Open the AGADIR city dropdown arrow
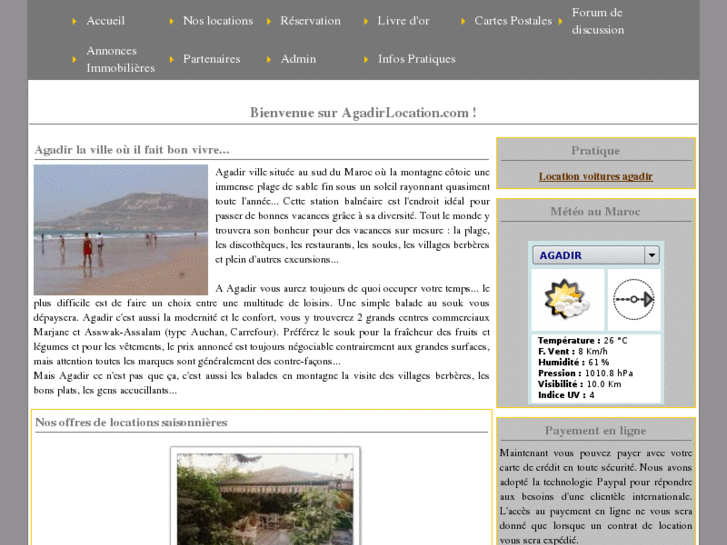 [x=651, y=255]
